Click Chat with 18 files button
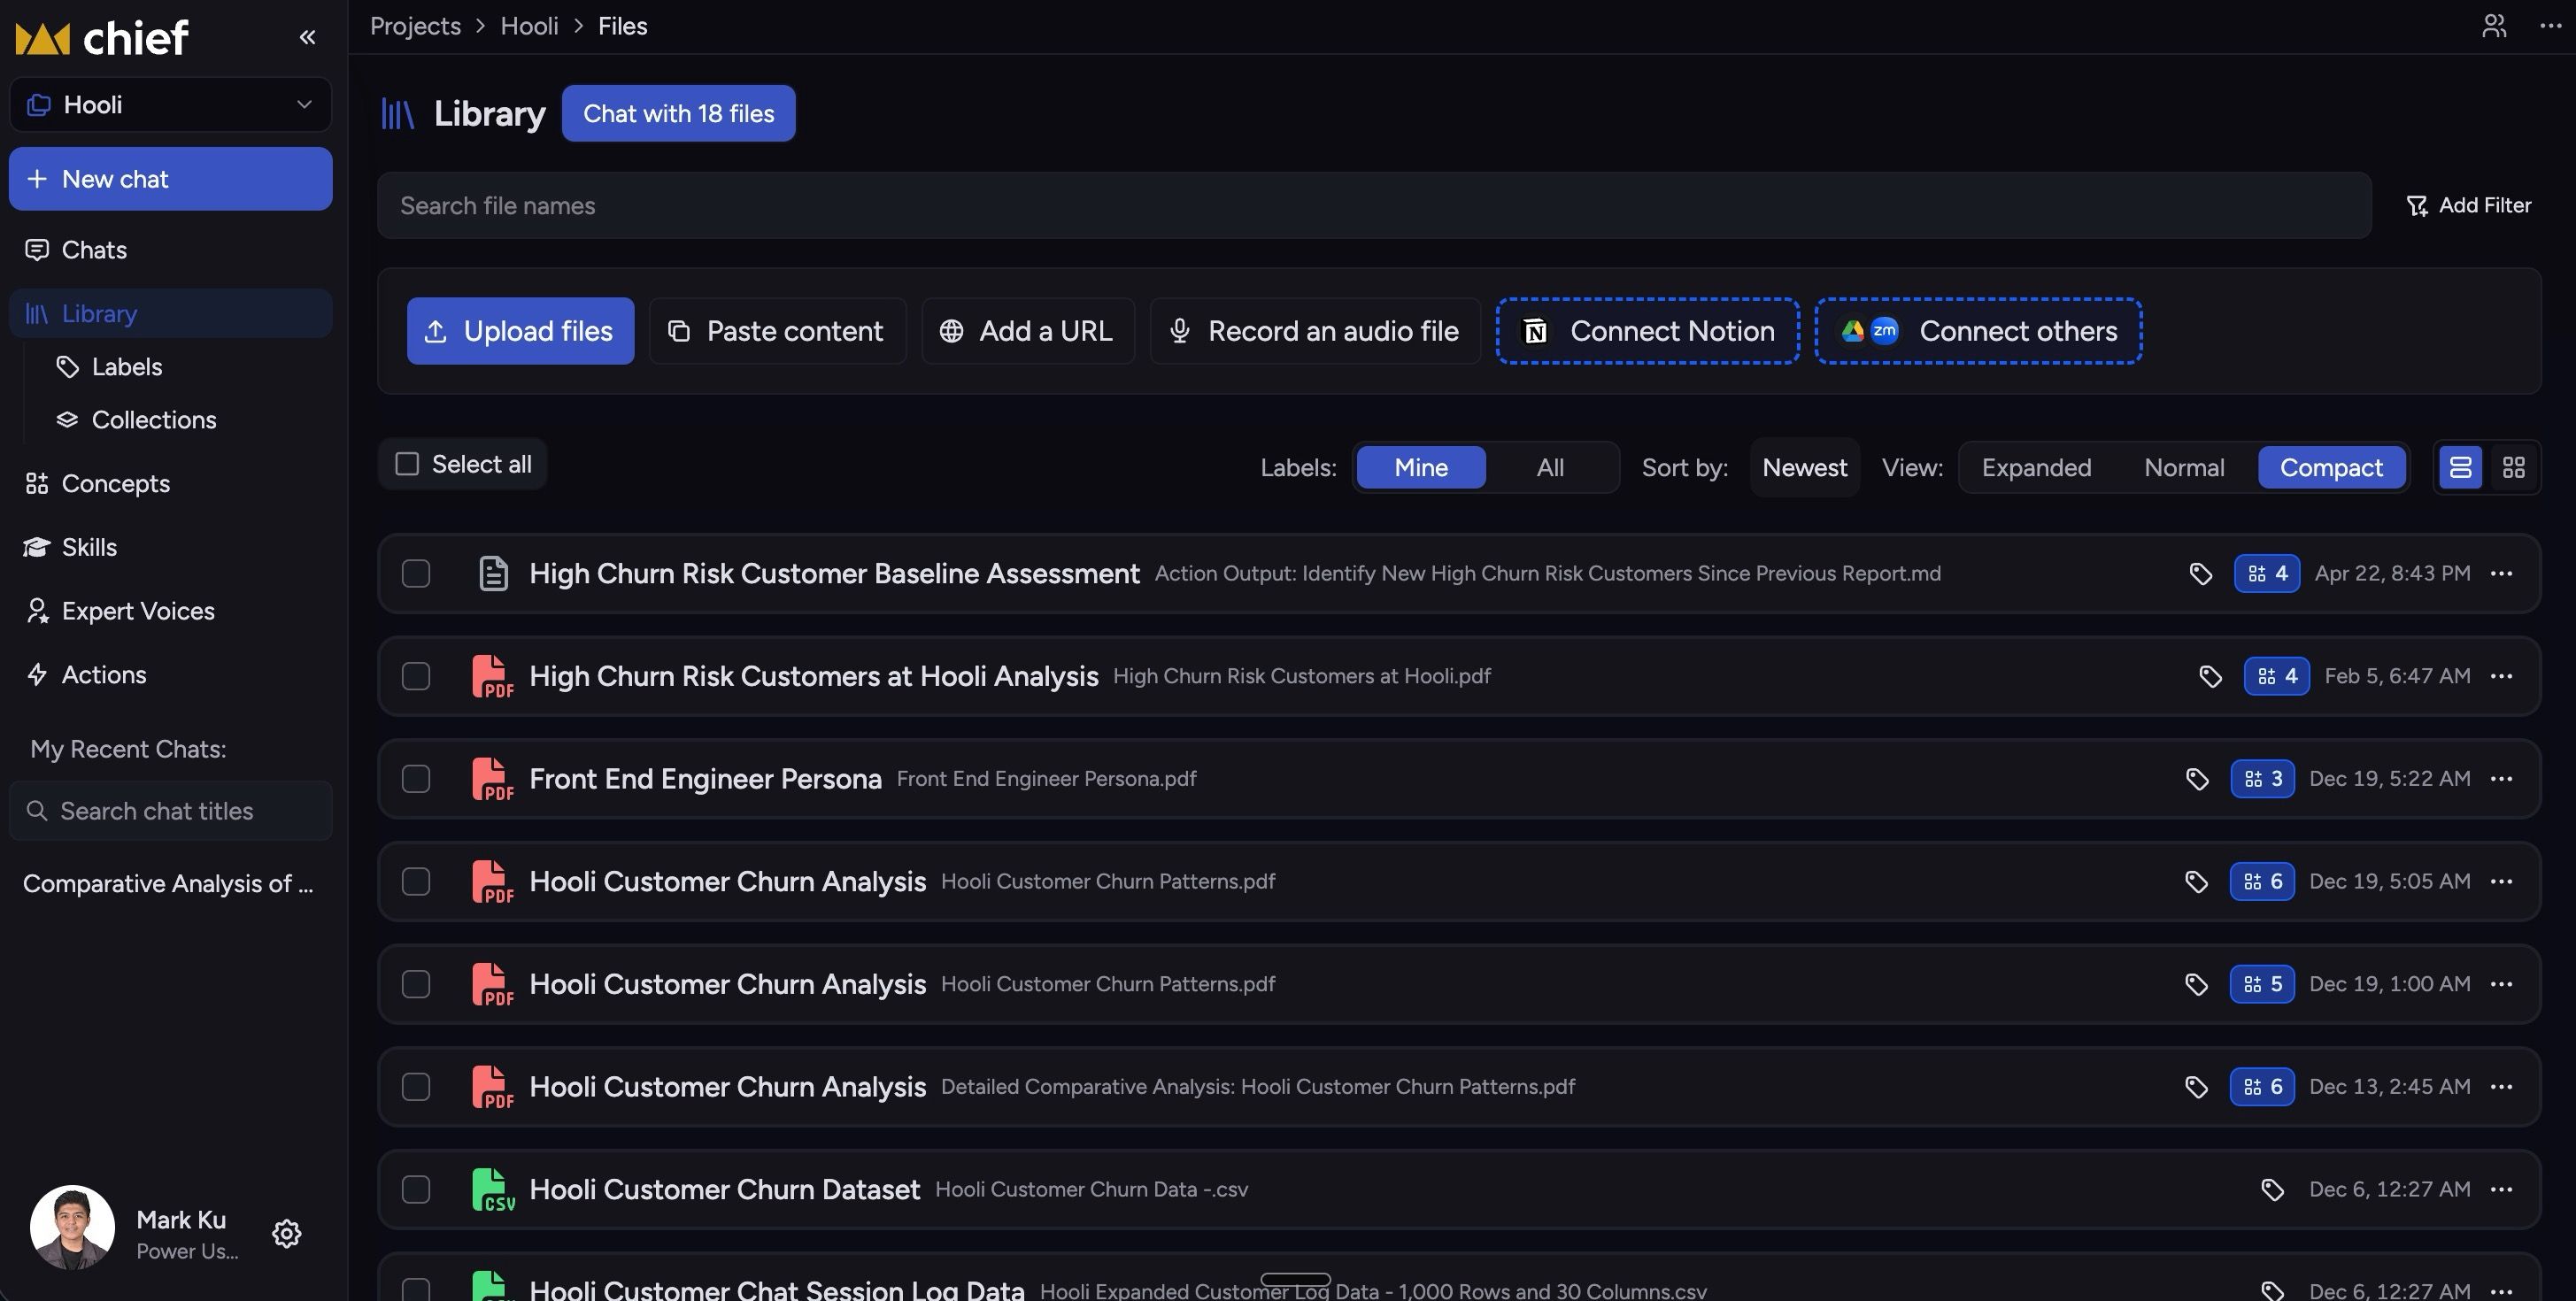The image size is (2576, 1301). pos(678,114)
